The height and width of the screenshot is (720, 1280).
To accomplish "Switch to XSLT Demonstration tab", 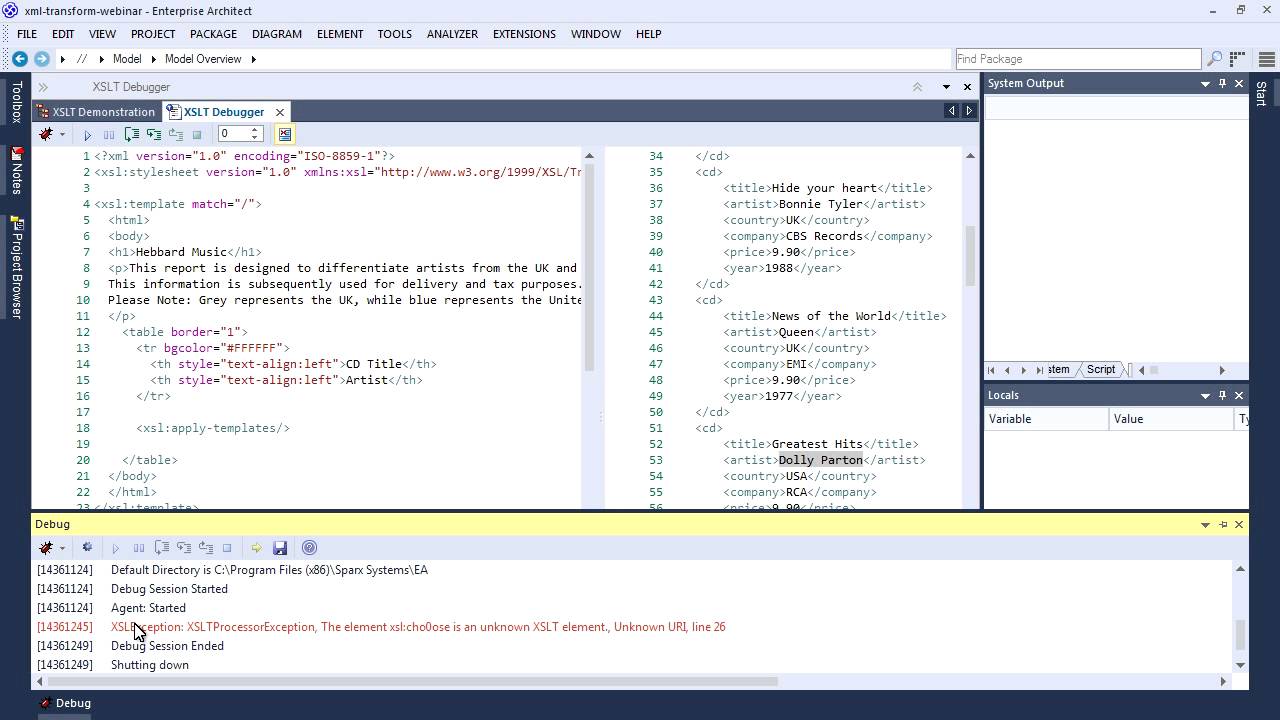I will tap(95, 112).
